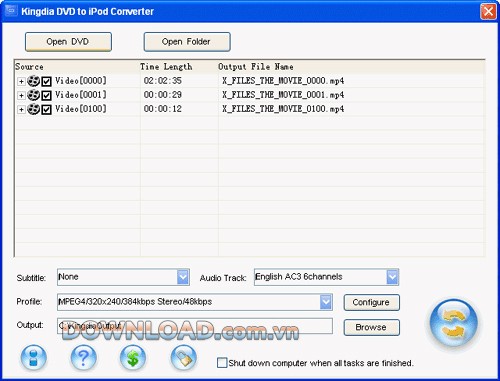Click the time length 00:00:12

163,109
